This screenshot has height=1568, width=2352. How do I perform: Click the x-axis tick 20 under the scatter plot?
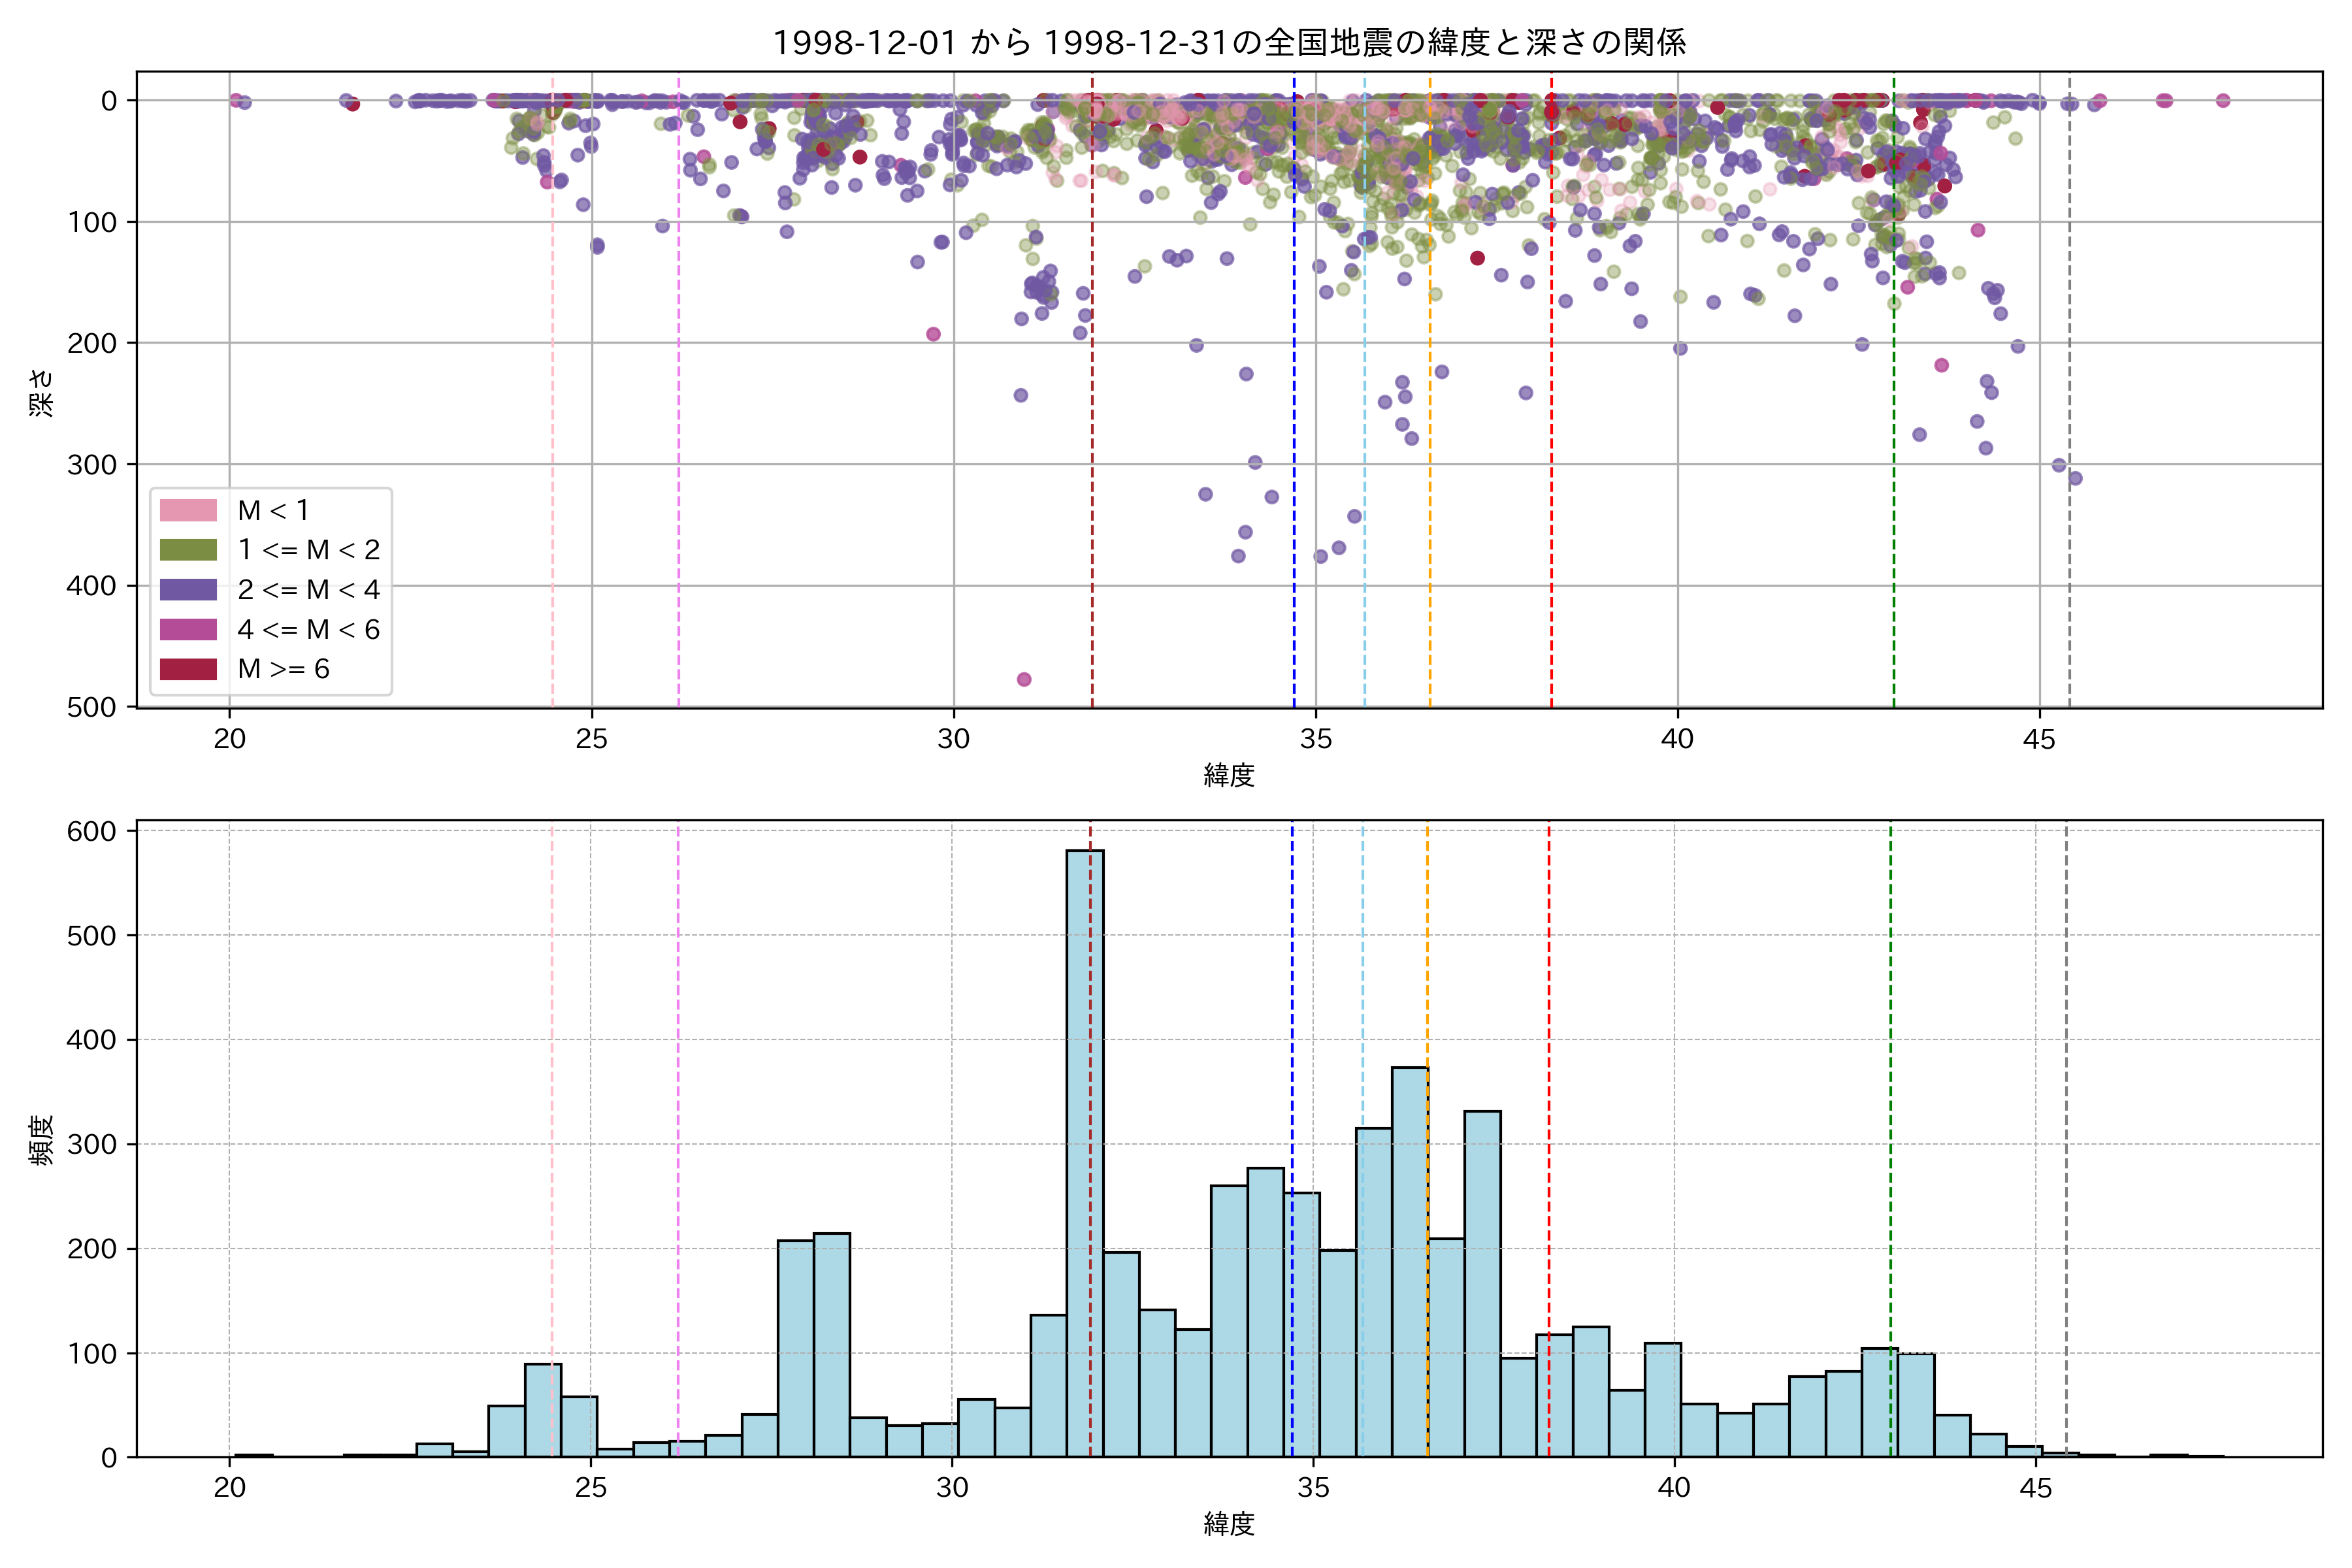(x=230, y=739)
